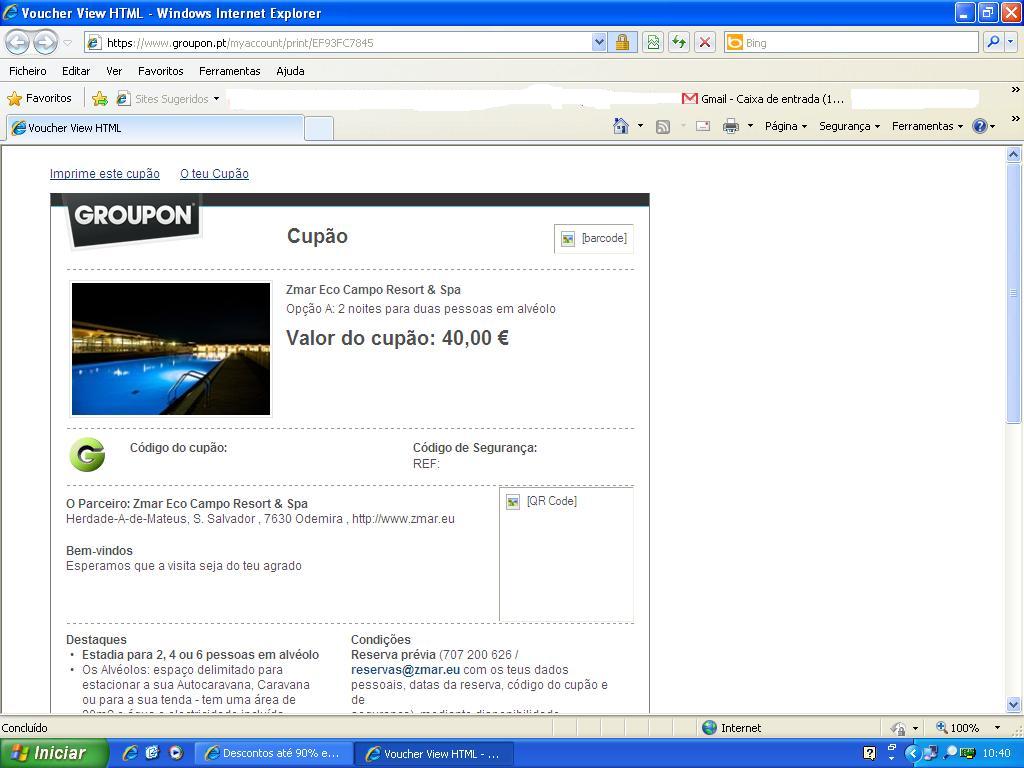Open the Gmail Caixa de entrada favorite
Image resolution: width=1024 pixels, height=768 pixels.
coord(763,99)
